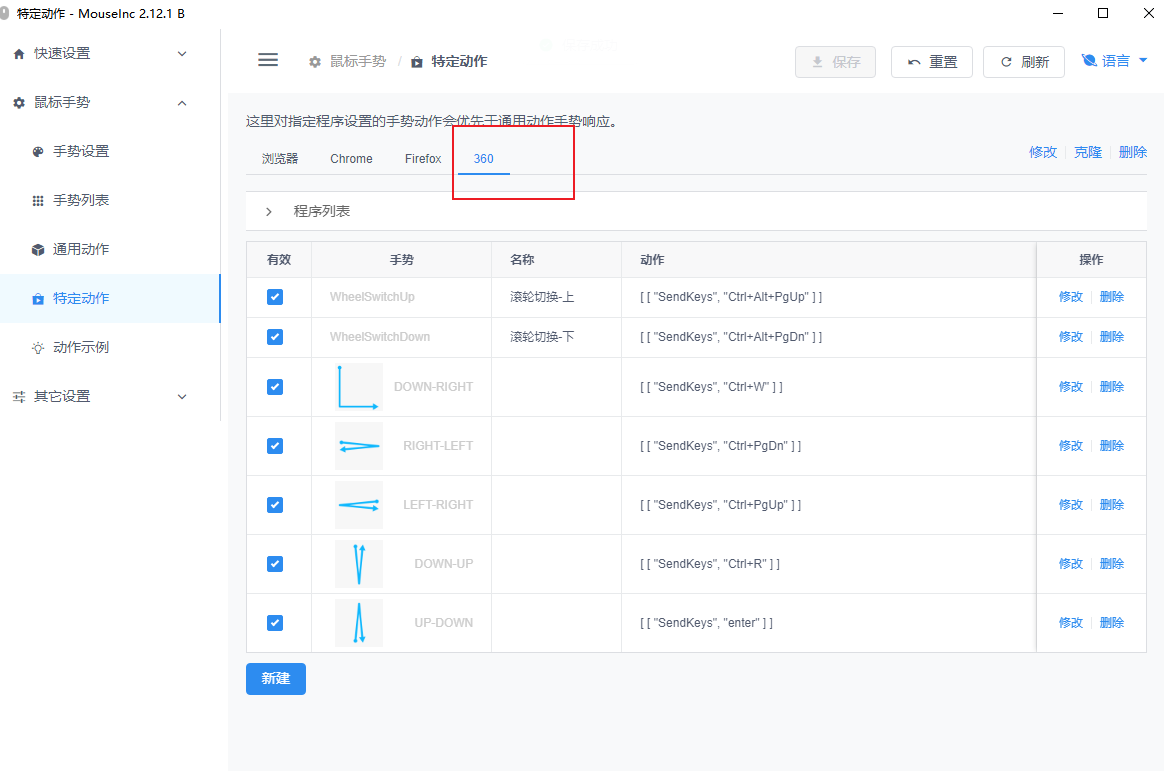Image resolution: width=1164 pixels, height=771 pixels.
Task: Click the DOWN-RIGHT gesture icon
Action: [x=358, y=386]
